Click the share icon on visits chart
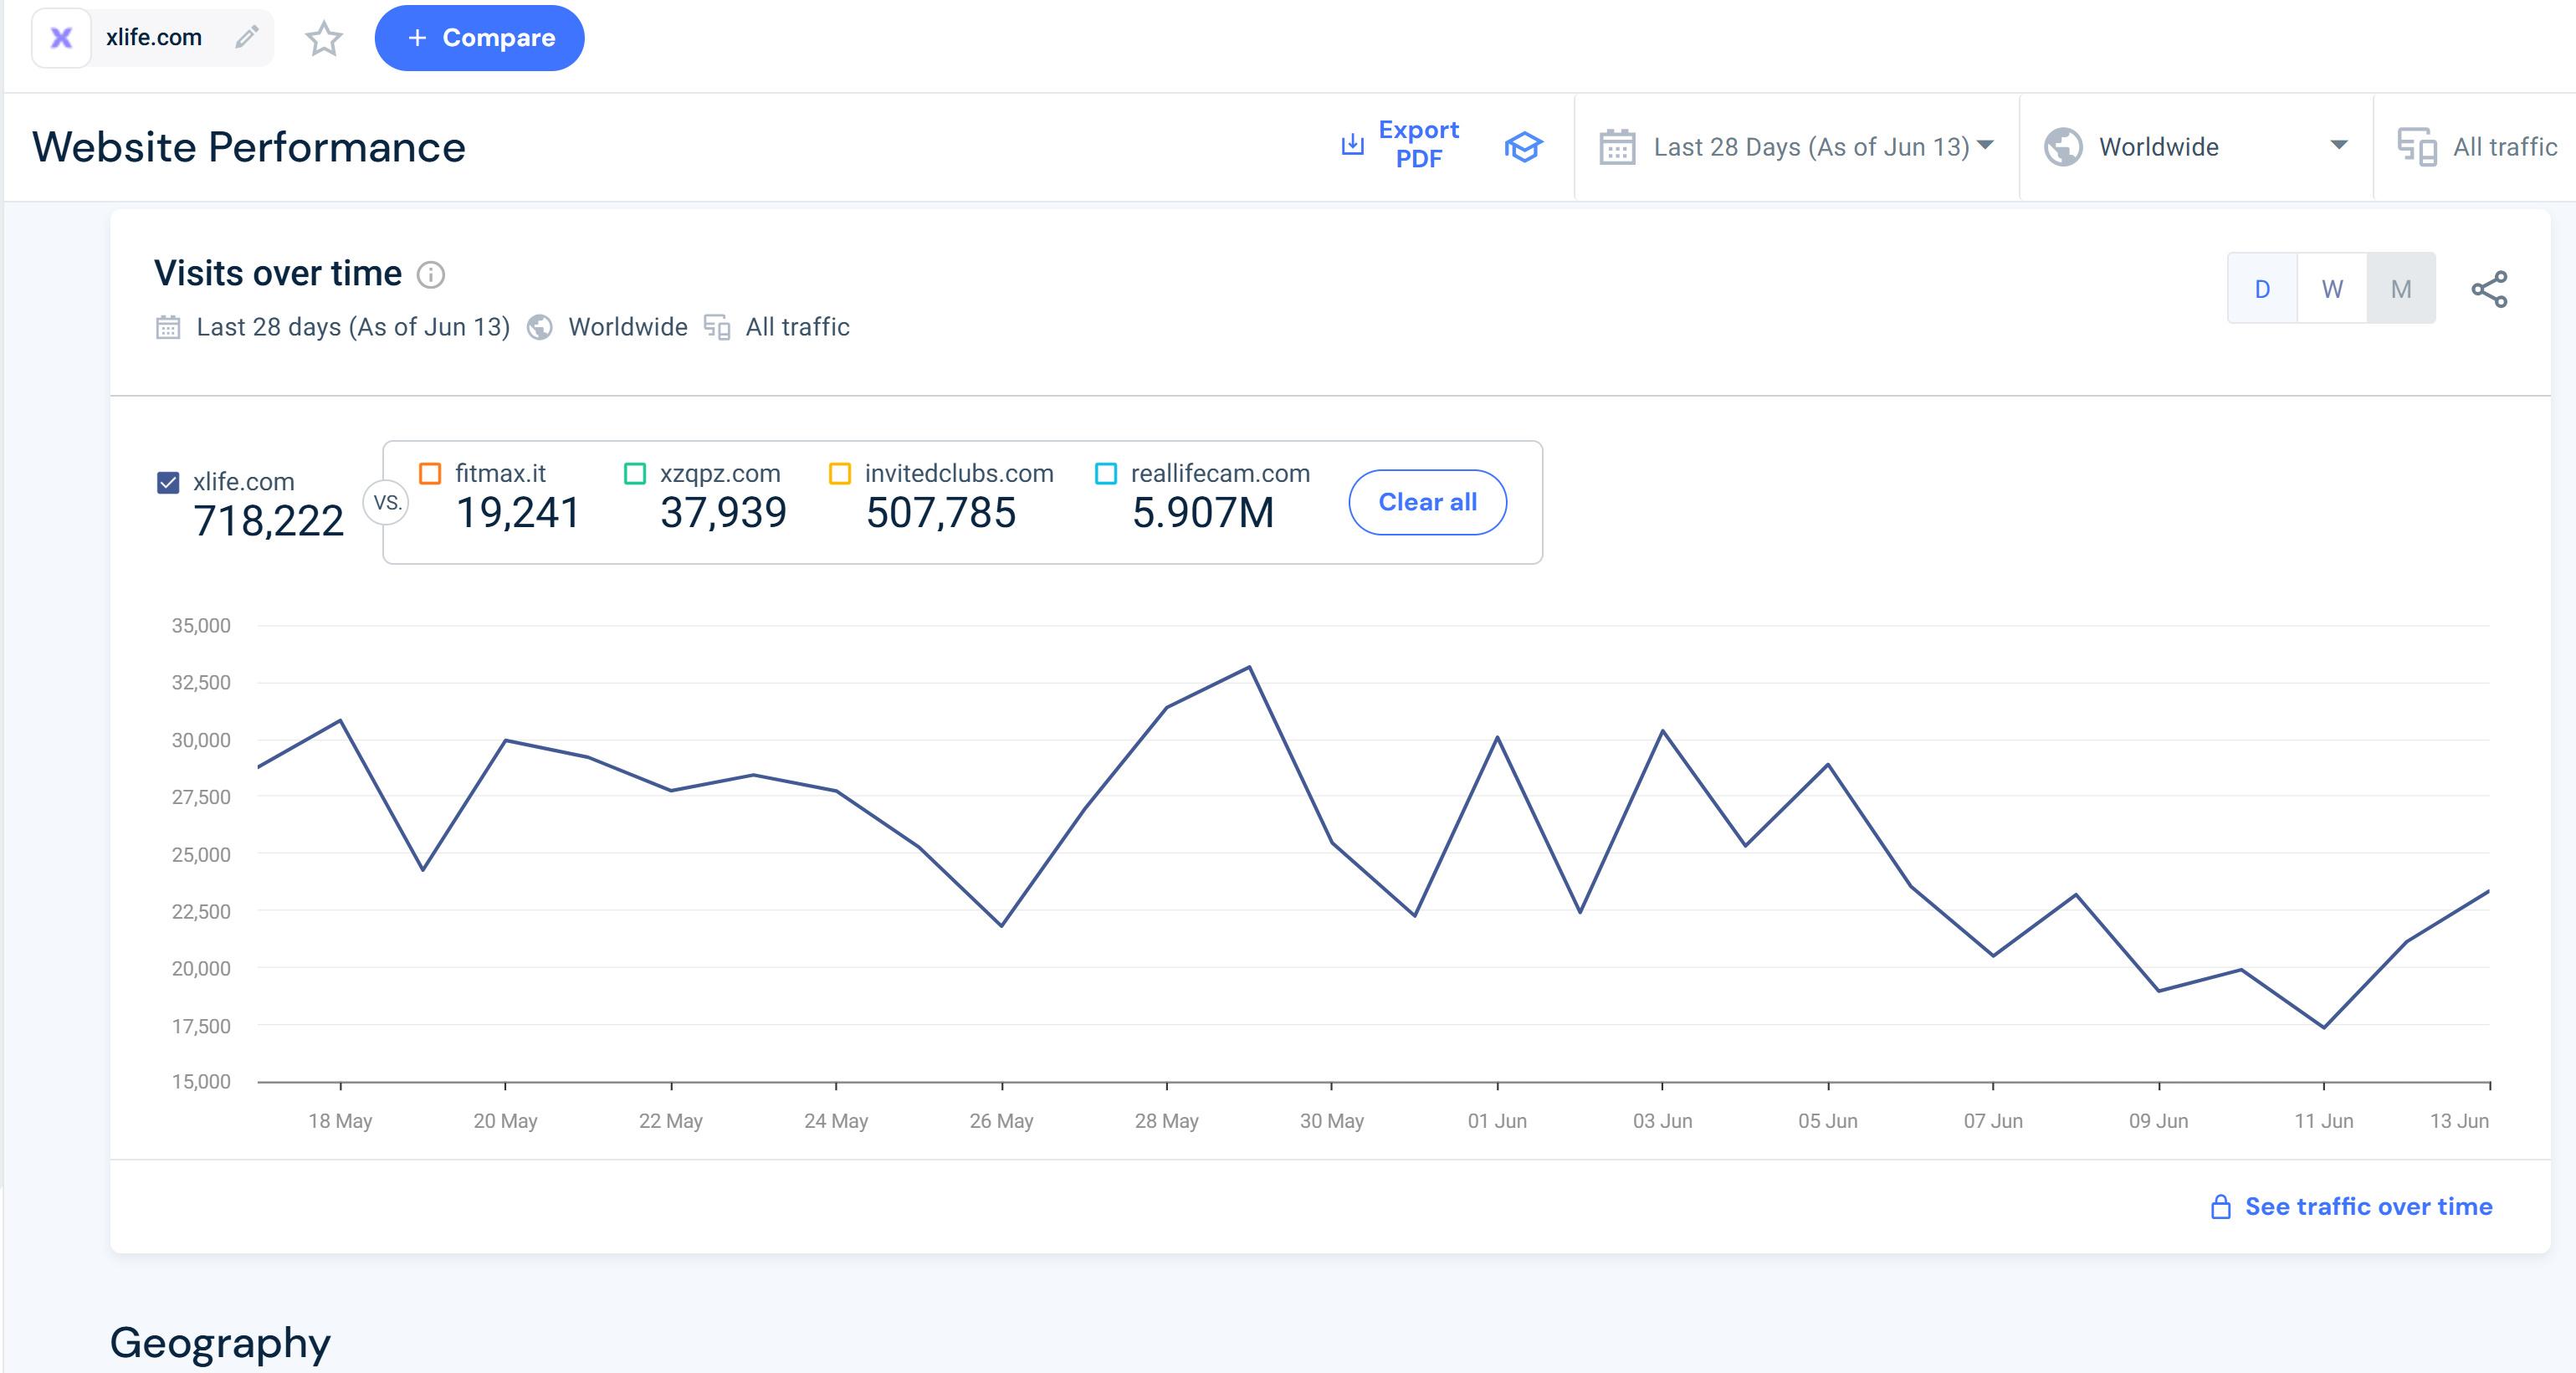 click(x=2489, y=289)
